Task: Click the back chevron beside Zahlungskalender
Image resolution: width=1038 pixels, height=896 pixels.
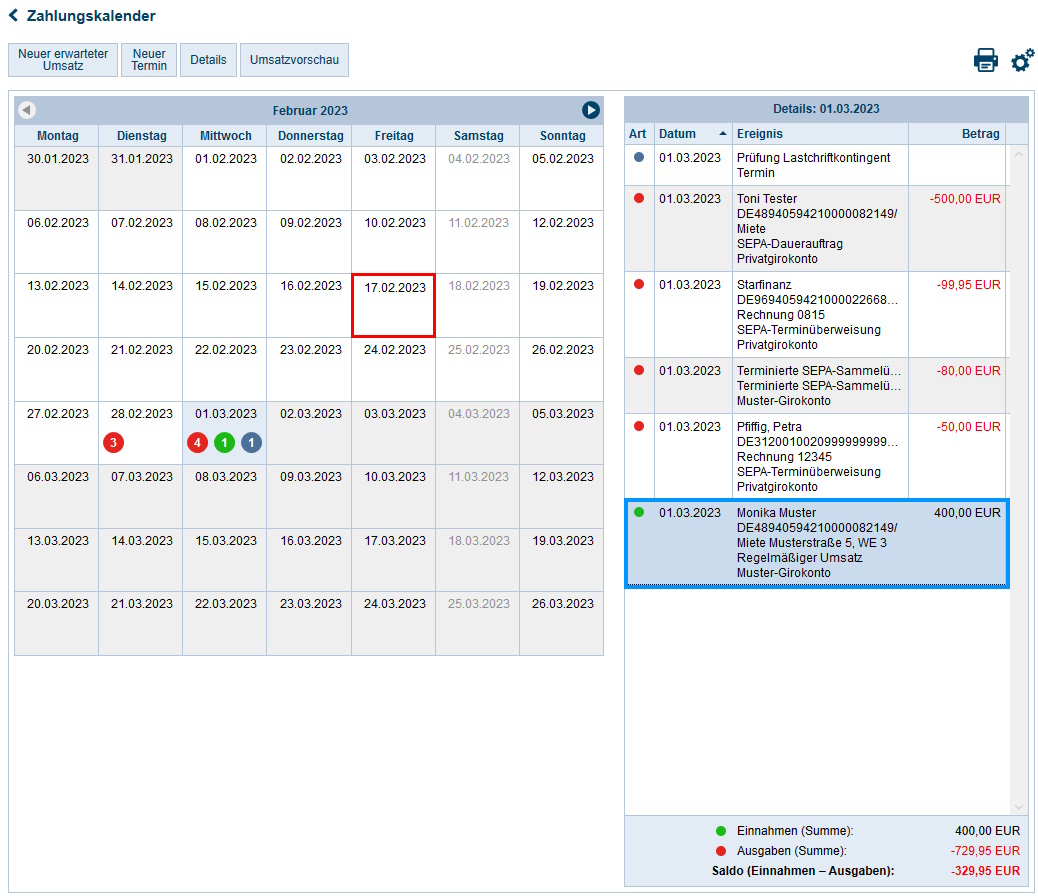Action: point(13,16)
